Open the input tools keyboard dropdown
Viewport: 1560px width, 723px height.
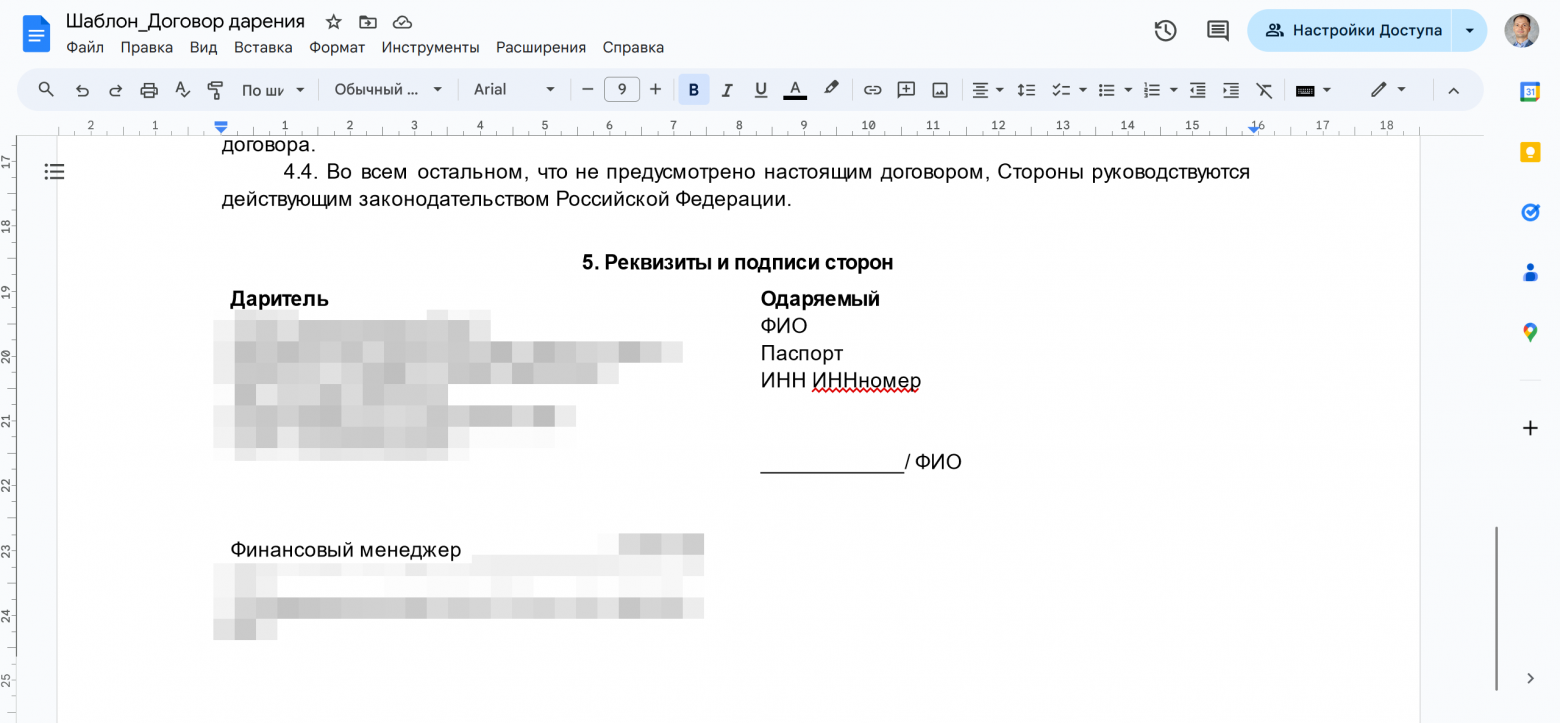pos(1313,90)
